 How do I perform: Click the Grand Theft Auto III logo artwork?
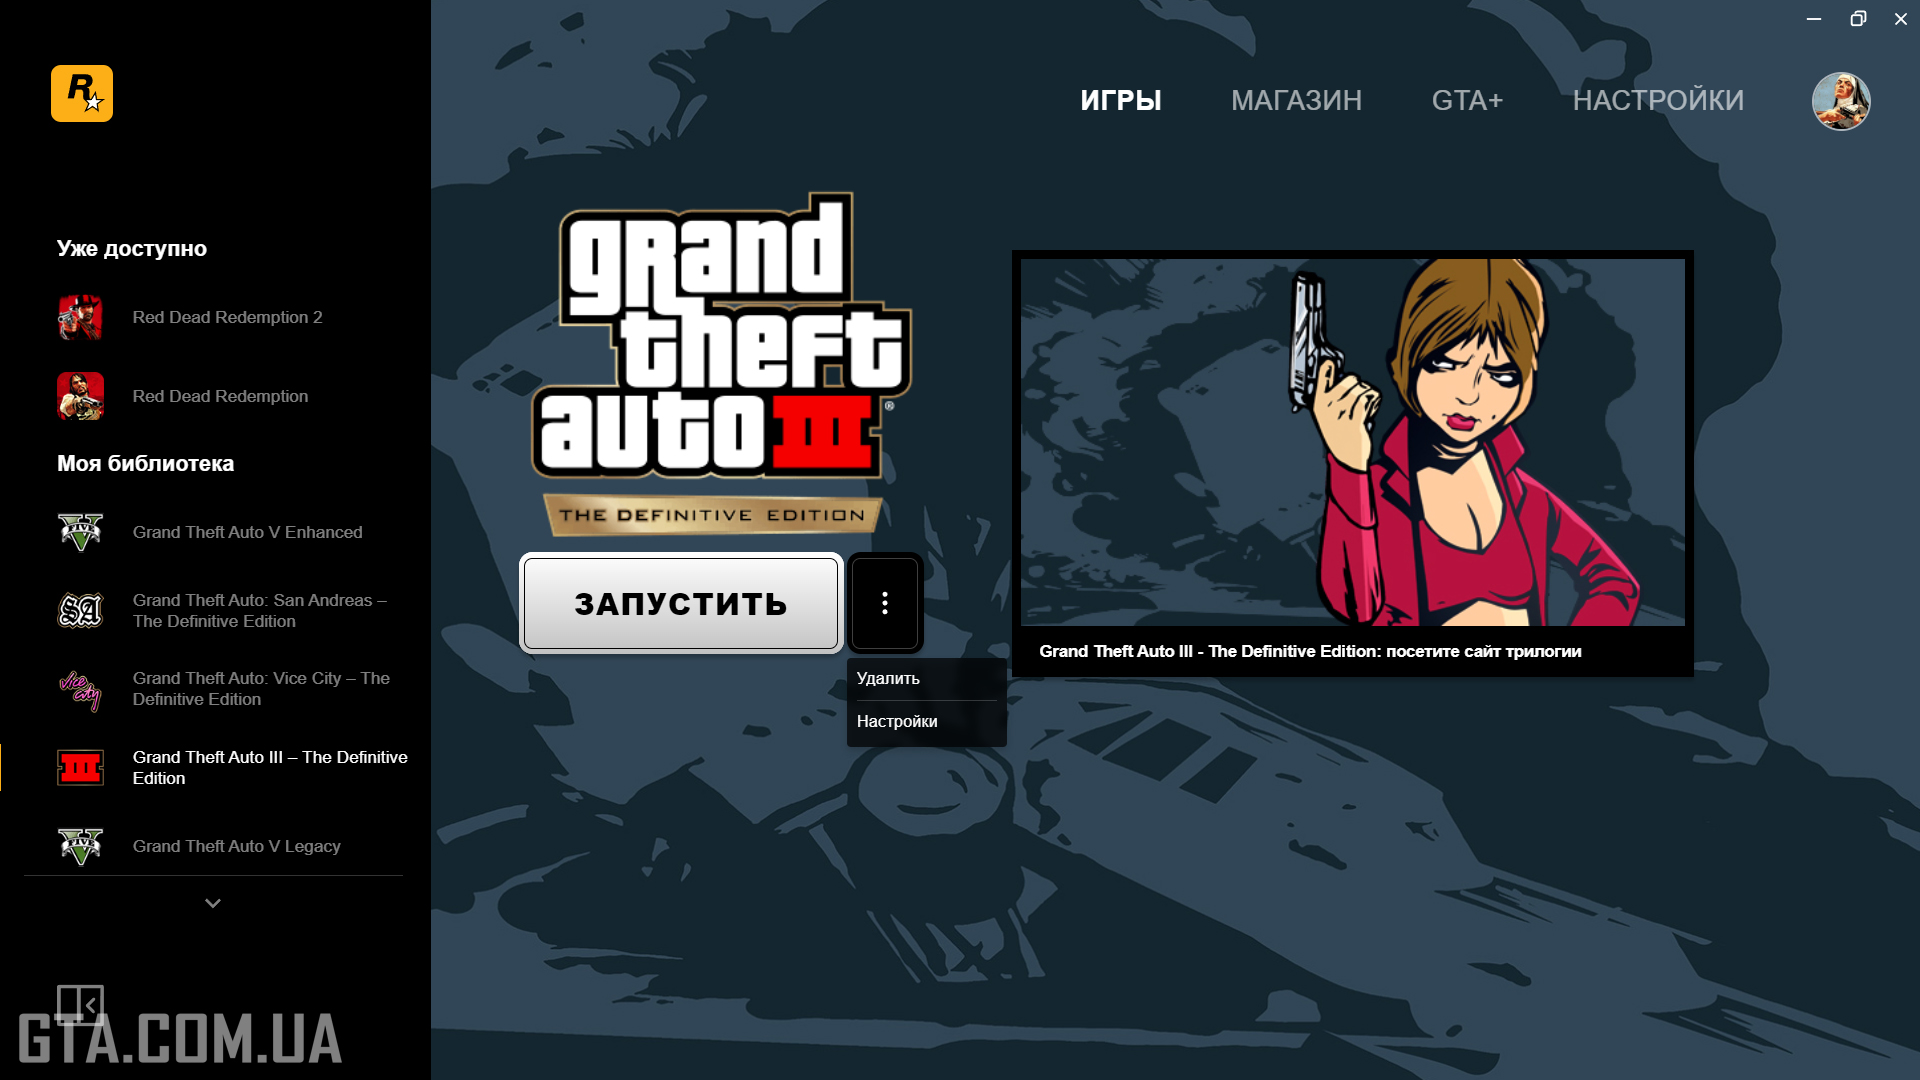click(720, 362)
